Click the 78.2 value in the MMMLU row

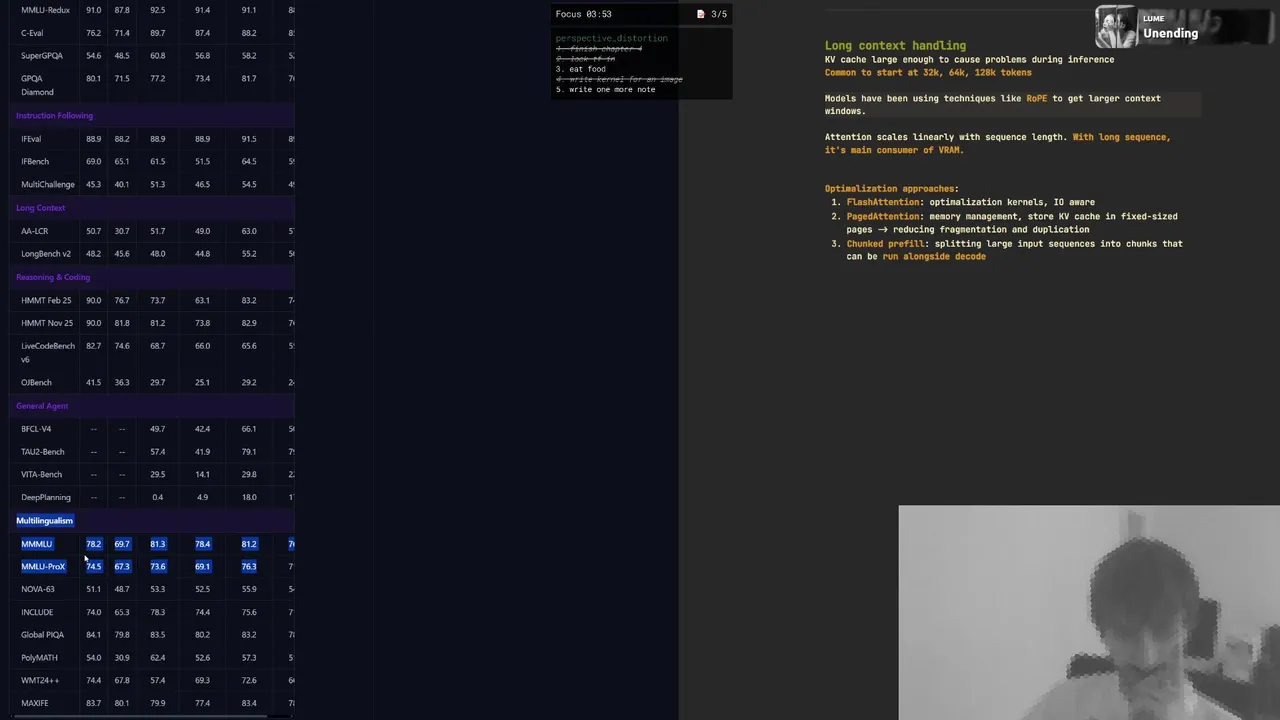click(x=93, y=544)
